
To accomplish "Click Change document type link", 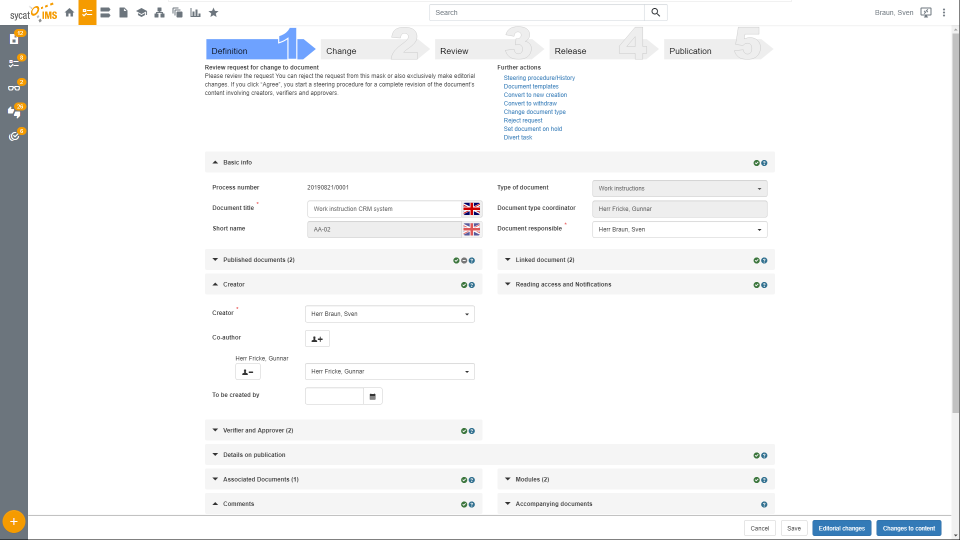I will click(x=534, y=112).
